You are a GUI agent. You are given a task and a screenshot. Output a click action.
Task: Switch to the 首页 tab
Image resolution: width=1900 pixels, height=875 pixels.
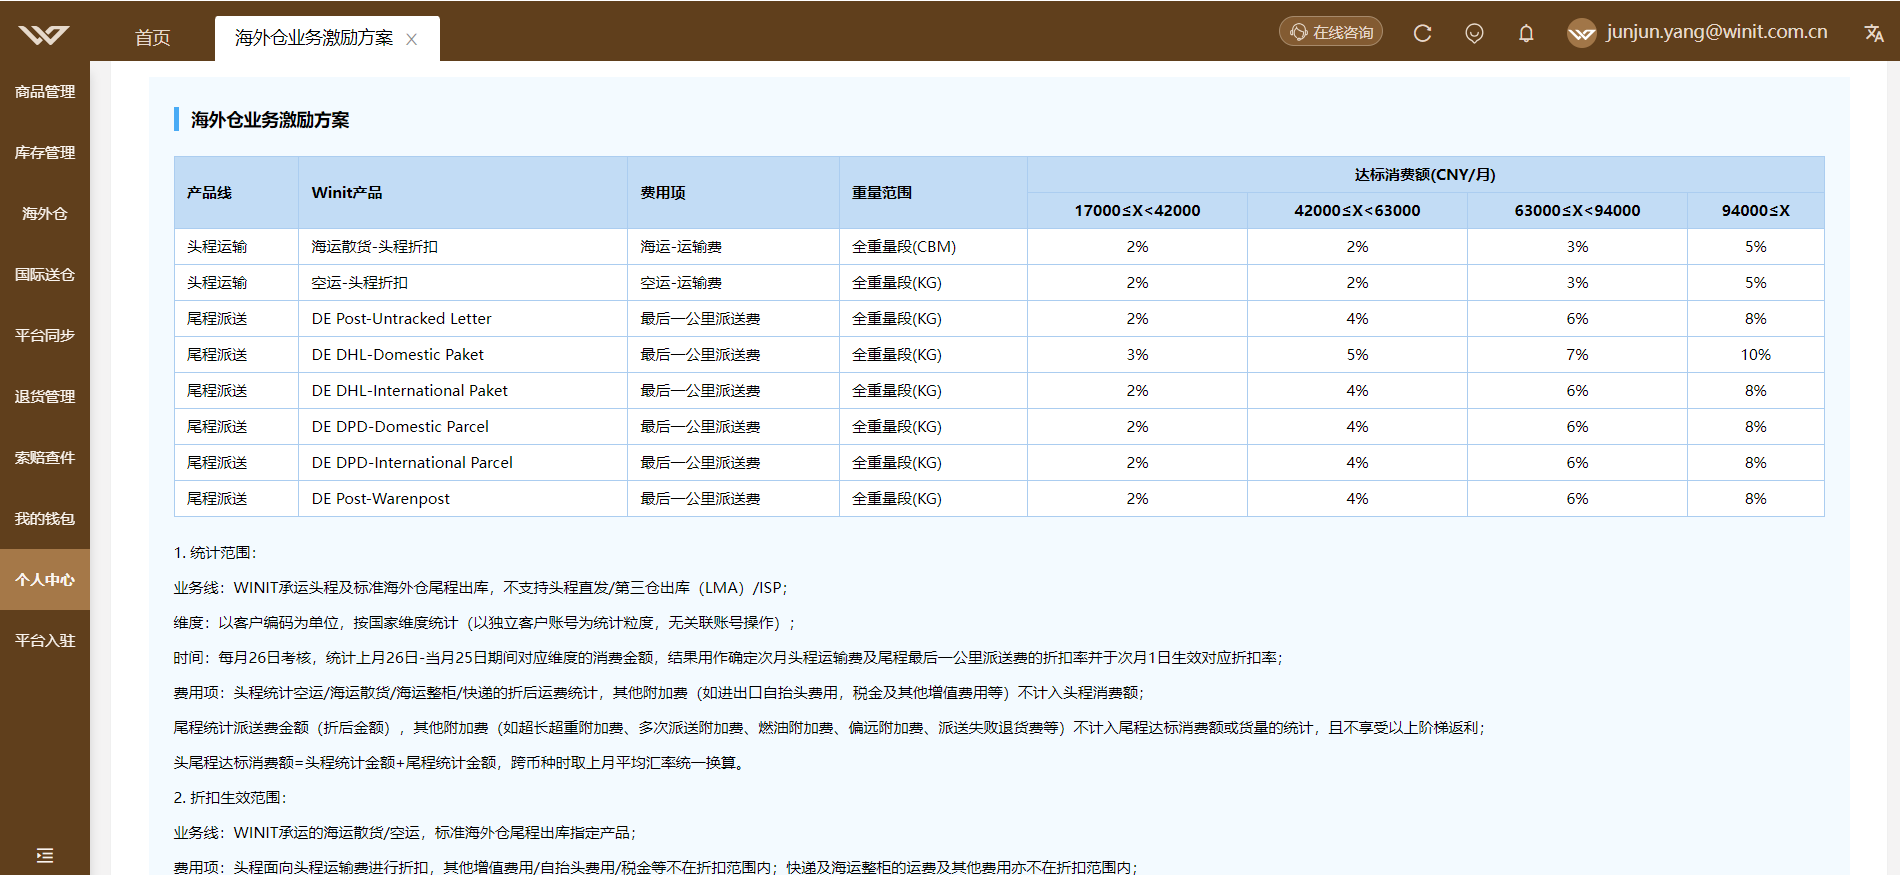(x=152, y=38)
